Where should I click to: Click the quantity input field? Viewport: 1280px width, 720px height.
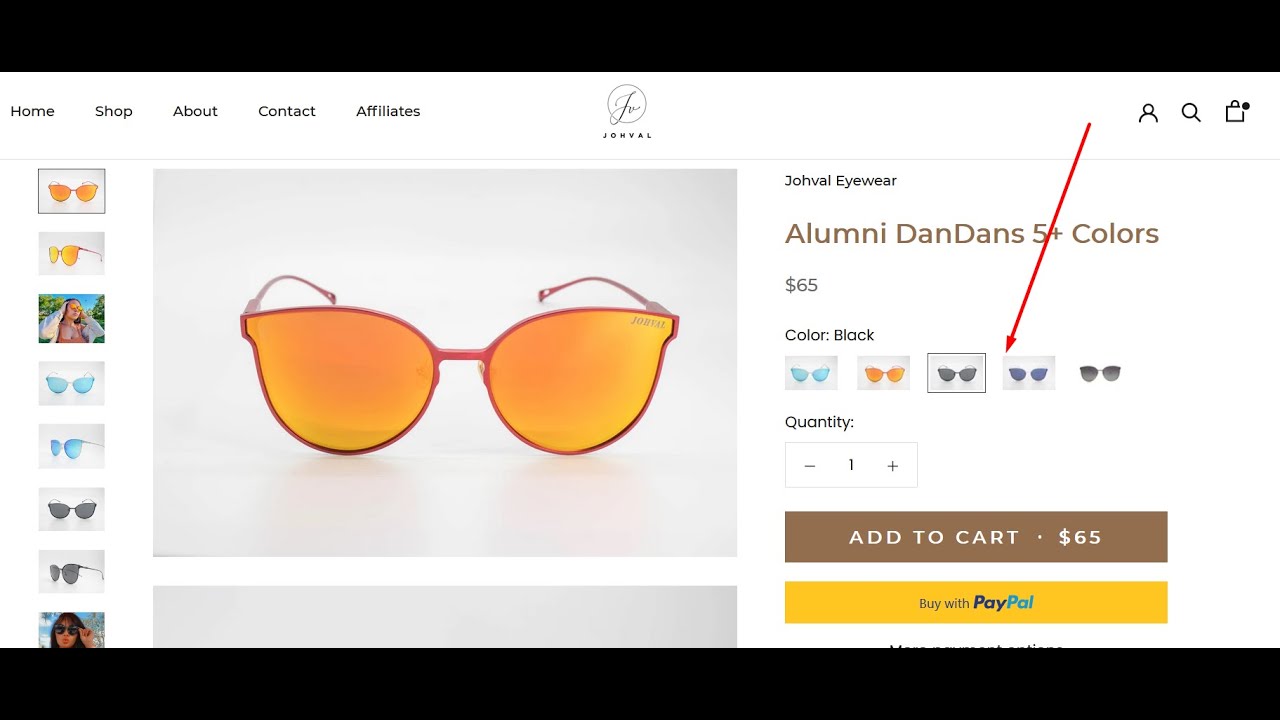[851, 465]
